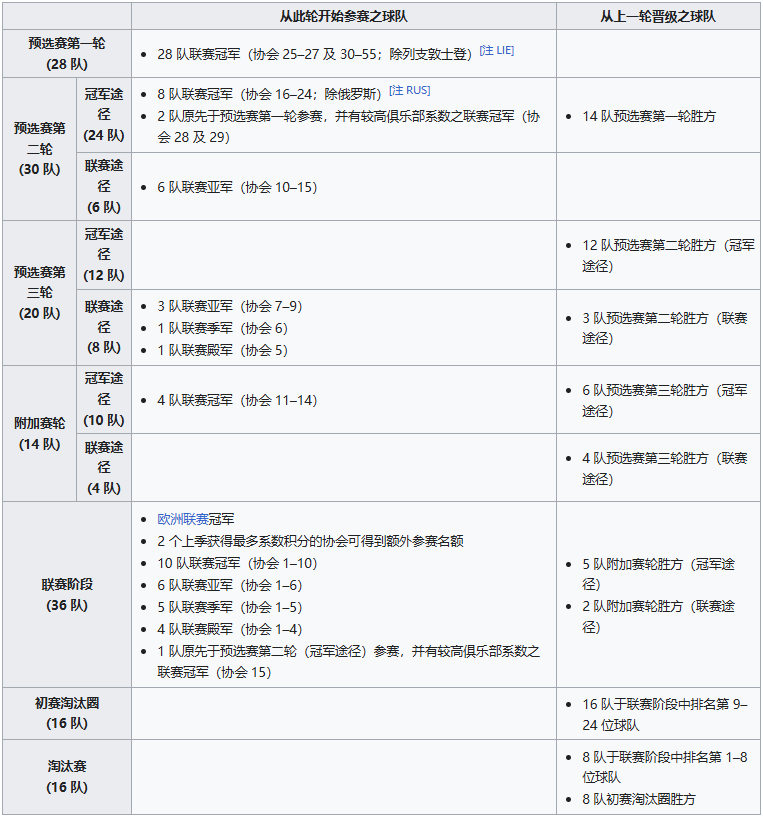Click the 从此轮开始参赛之球队 column header

(343, 17)
